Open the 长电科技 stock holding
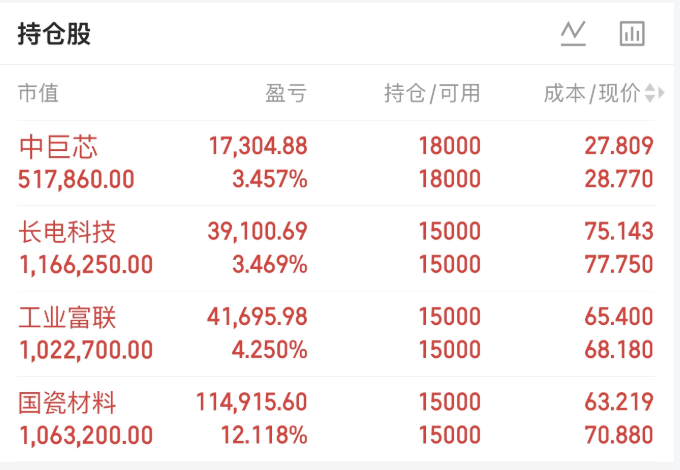 (x=336, y=248)
